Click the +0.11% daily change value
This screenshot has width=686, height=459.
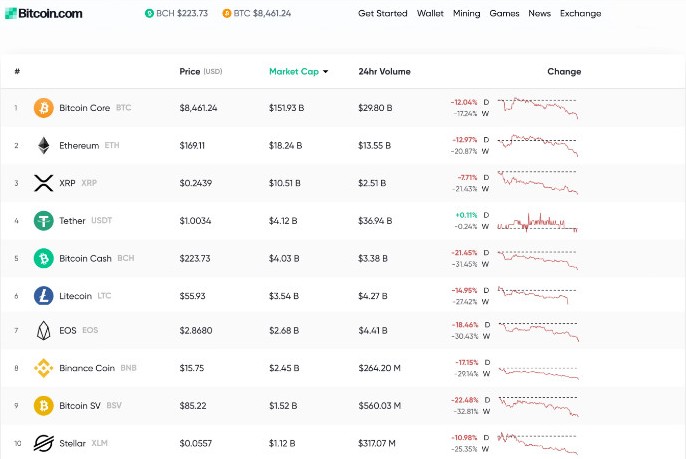466,215
